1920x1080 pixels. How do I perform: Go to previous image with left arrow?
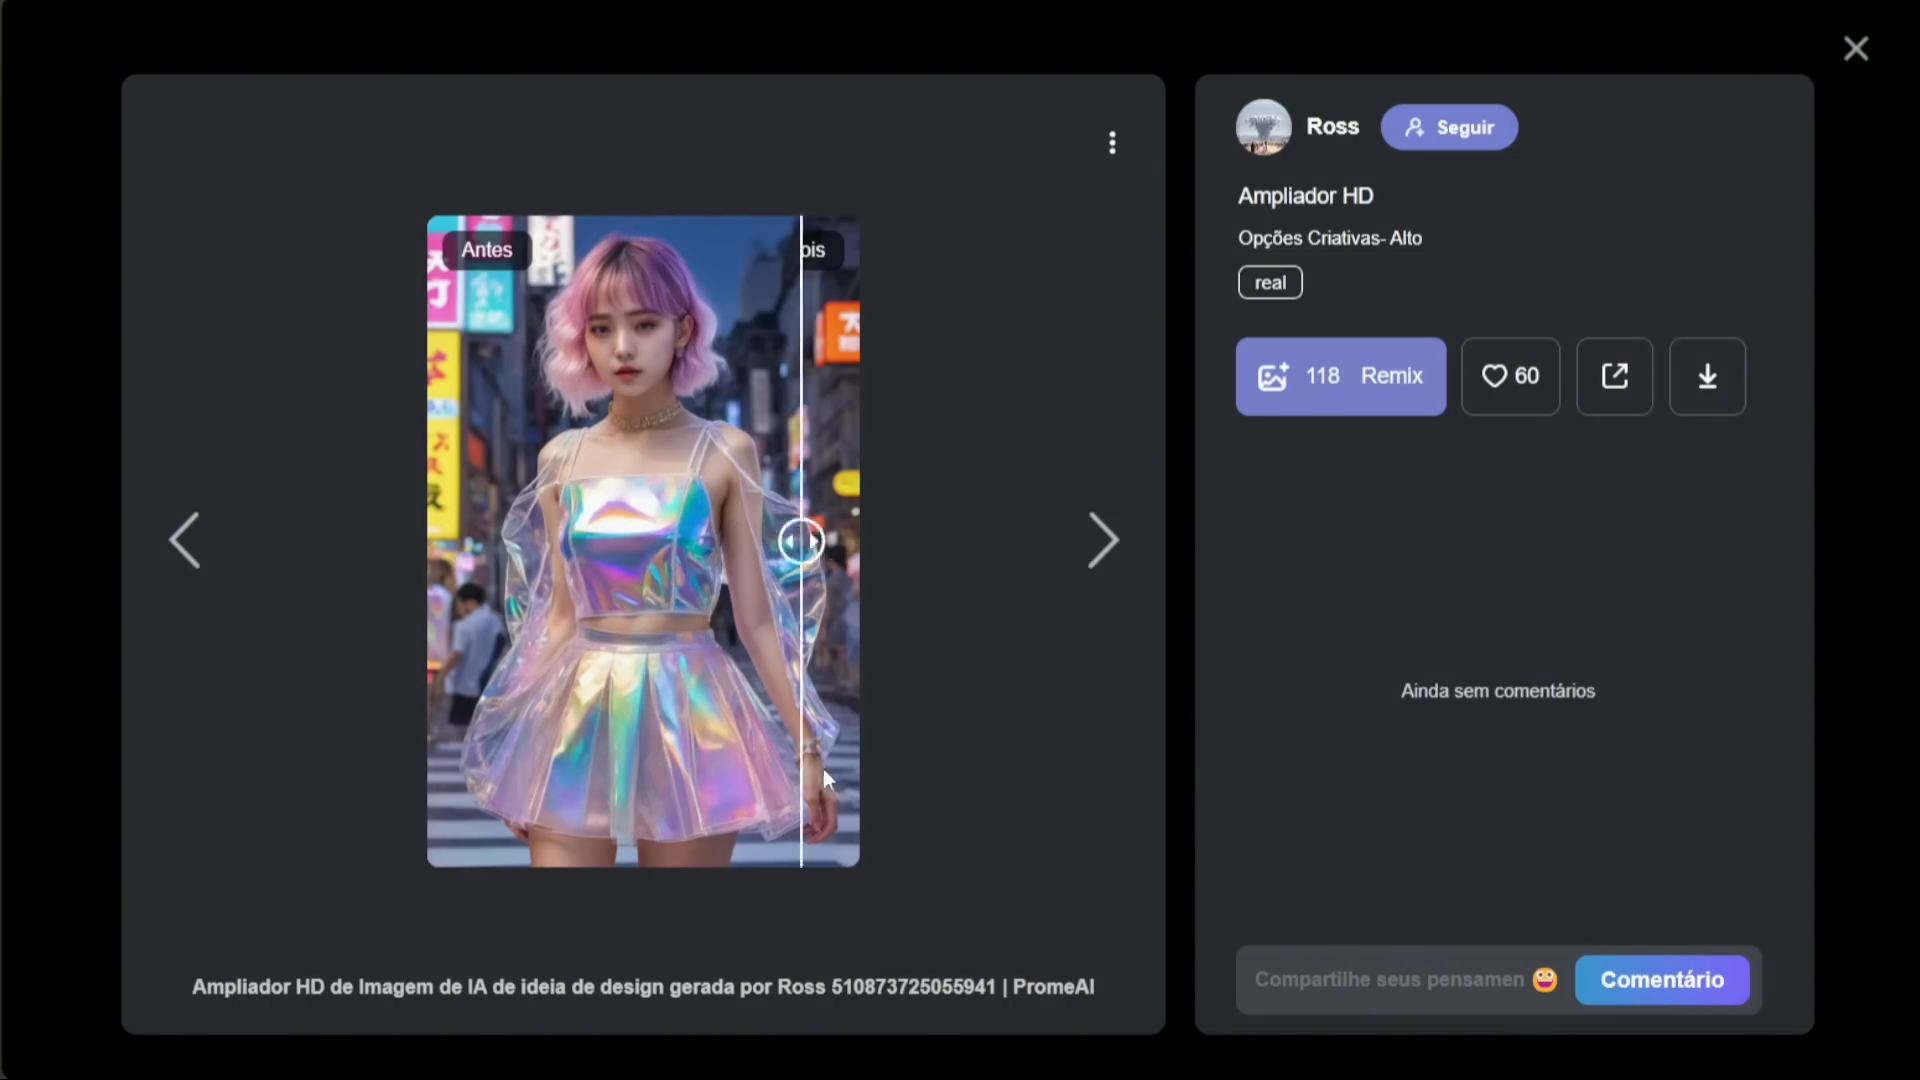click(x=184, y=540)
